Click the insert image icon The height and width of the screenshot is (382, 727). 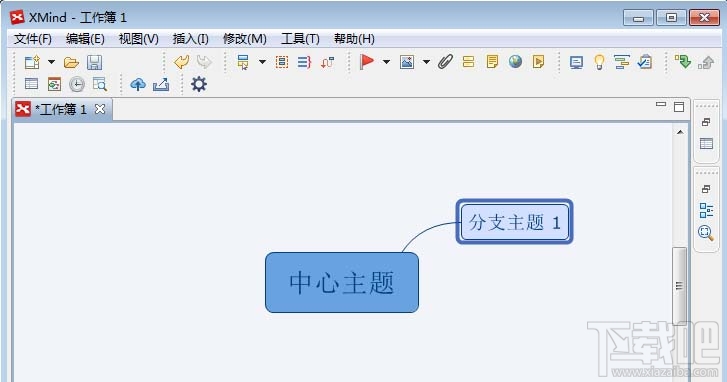tap(407, 62)
